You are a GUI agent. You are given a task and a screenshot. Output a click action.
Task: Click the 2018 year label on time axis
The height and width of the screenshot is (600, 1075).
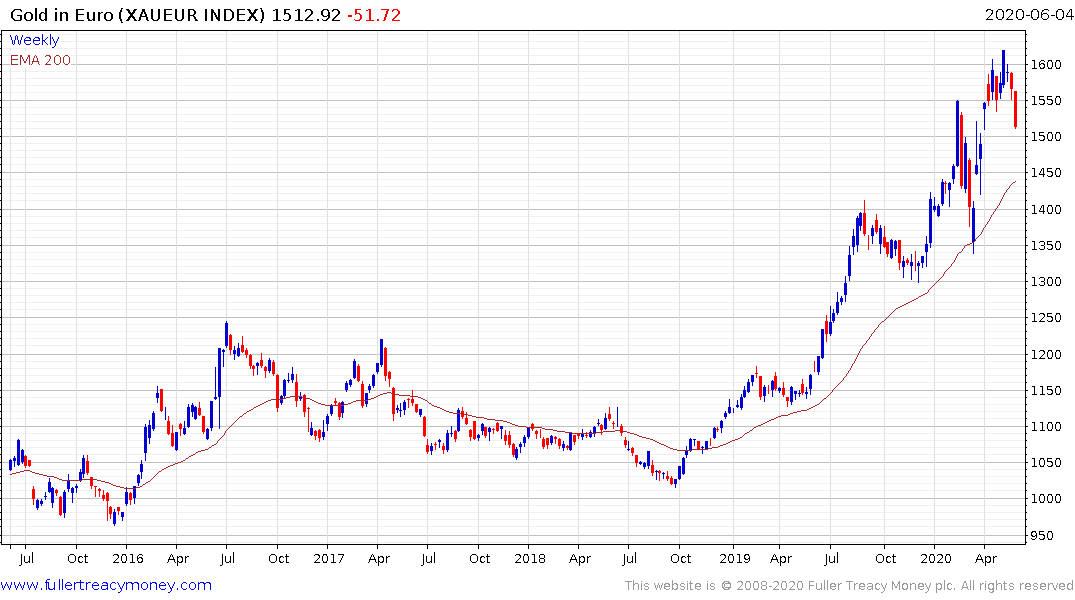point(530,558)
